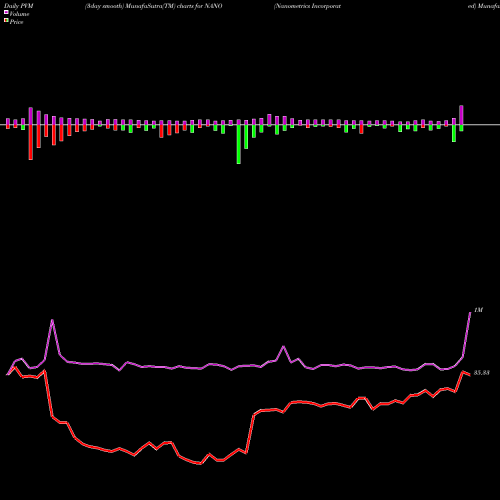Click the last magenta bar at right end
Screen dimensions: 500x500
point(461,115)
